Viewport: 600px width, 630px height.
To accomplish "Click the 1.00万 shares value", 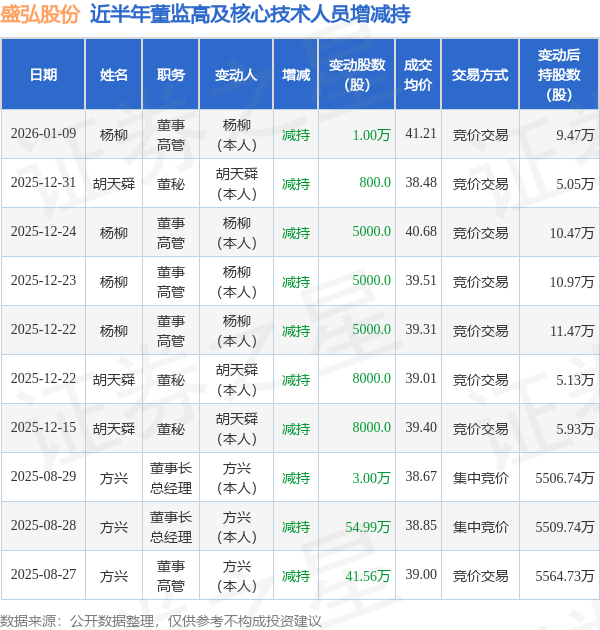I will [371, 135].
